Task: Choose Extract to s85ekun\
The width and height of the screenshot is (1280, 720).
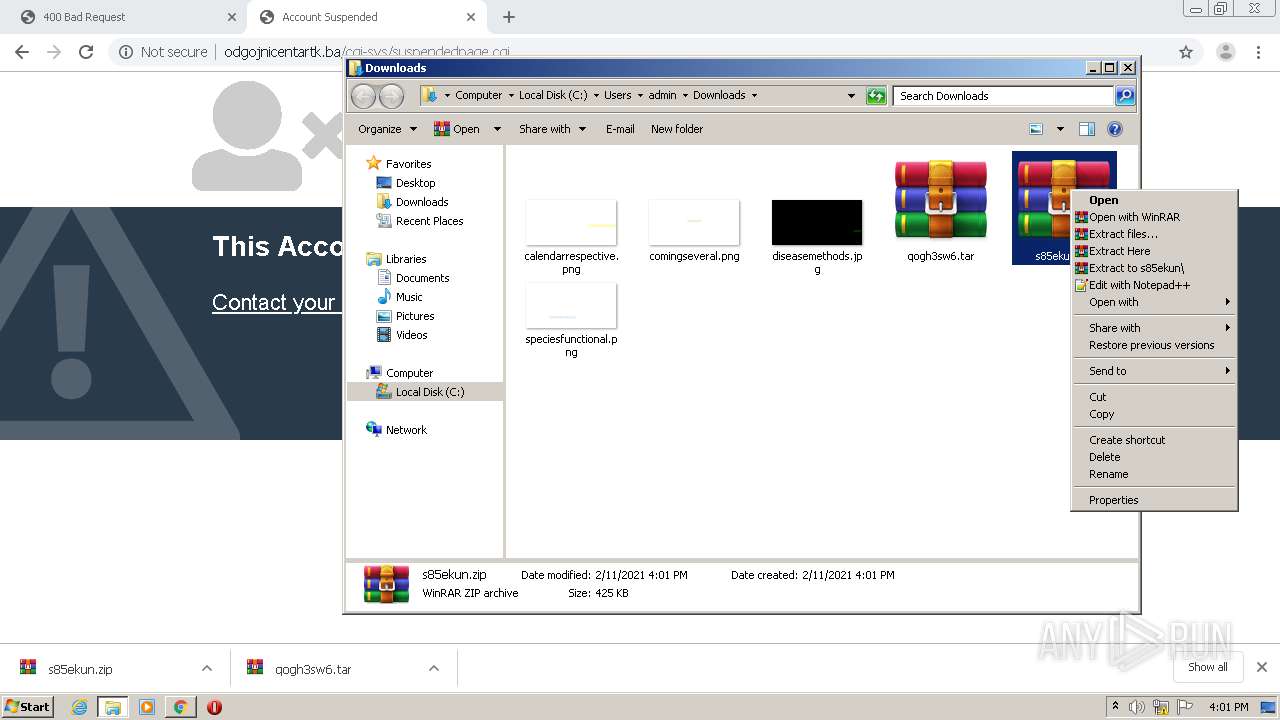Action: click(1154, 268)
